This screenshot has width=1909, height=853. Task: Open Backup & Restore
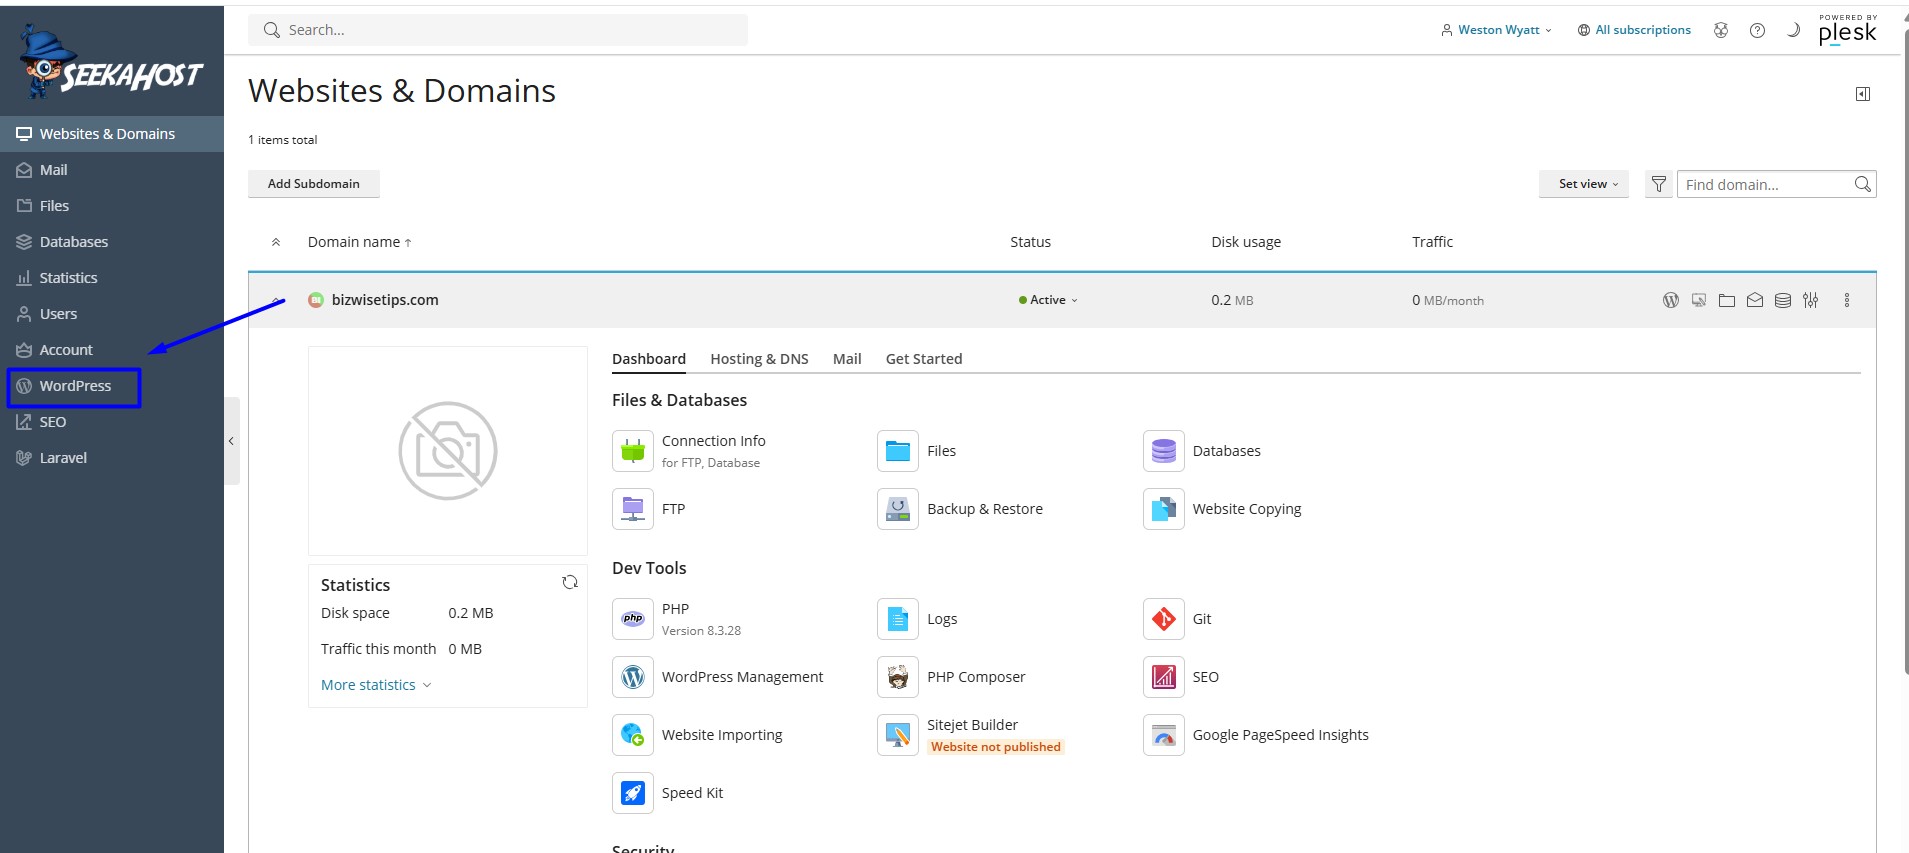click(x=960, y=509)
